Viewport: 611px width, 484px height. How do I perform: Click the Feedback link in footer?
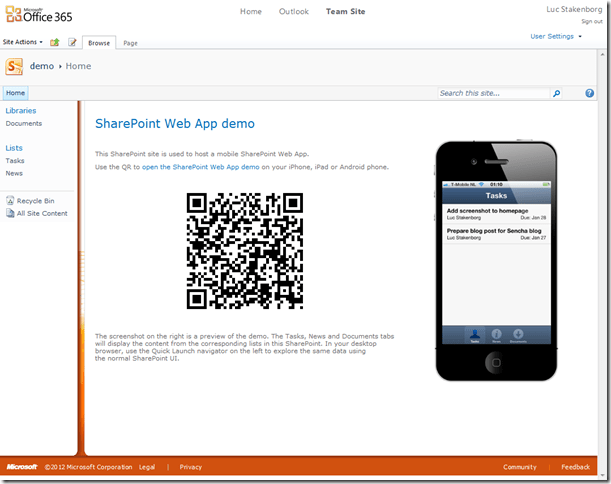coord(575,467)
